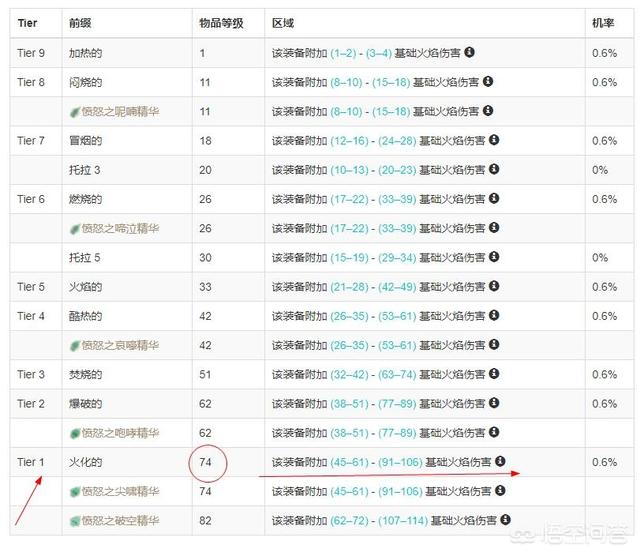Click the prefix name 焚烧的

click(85, 375)
